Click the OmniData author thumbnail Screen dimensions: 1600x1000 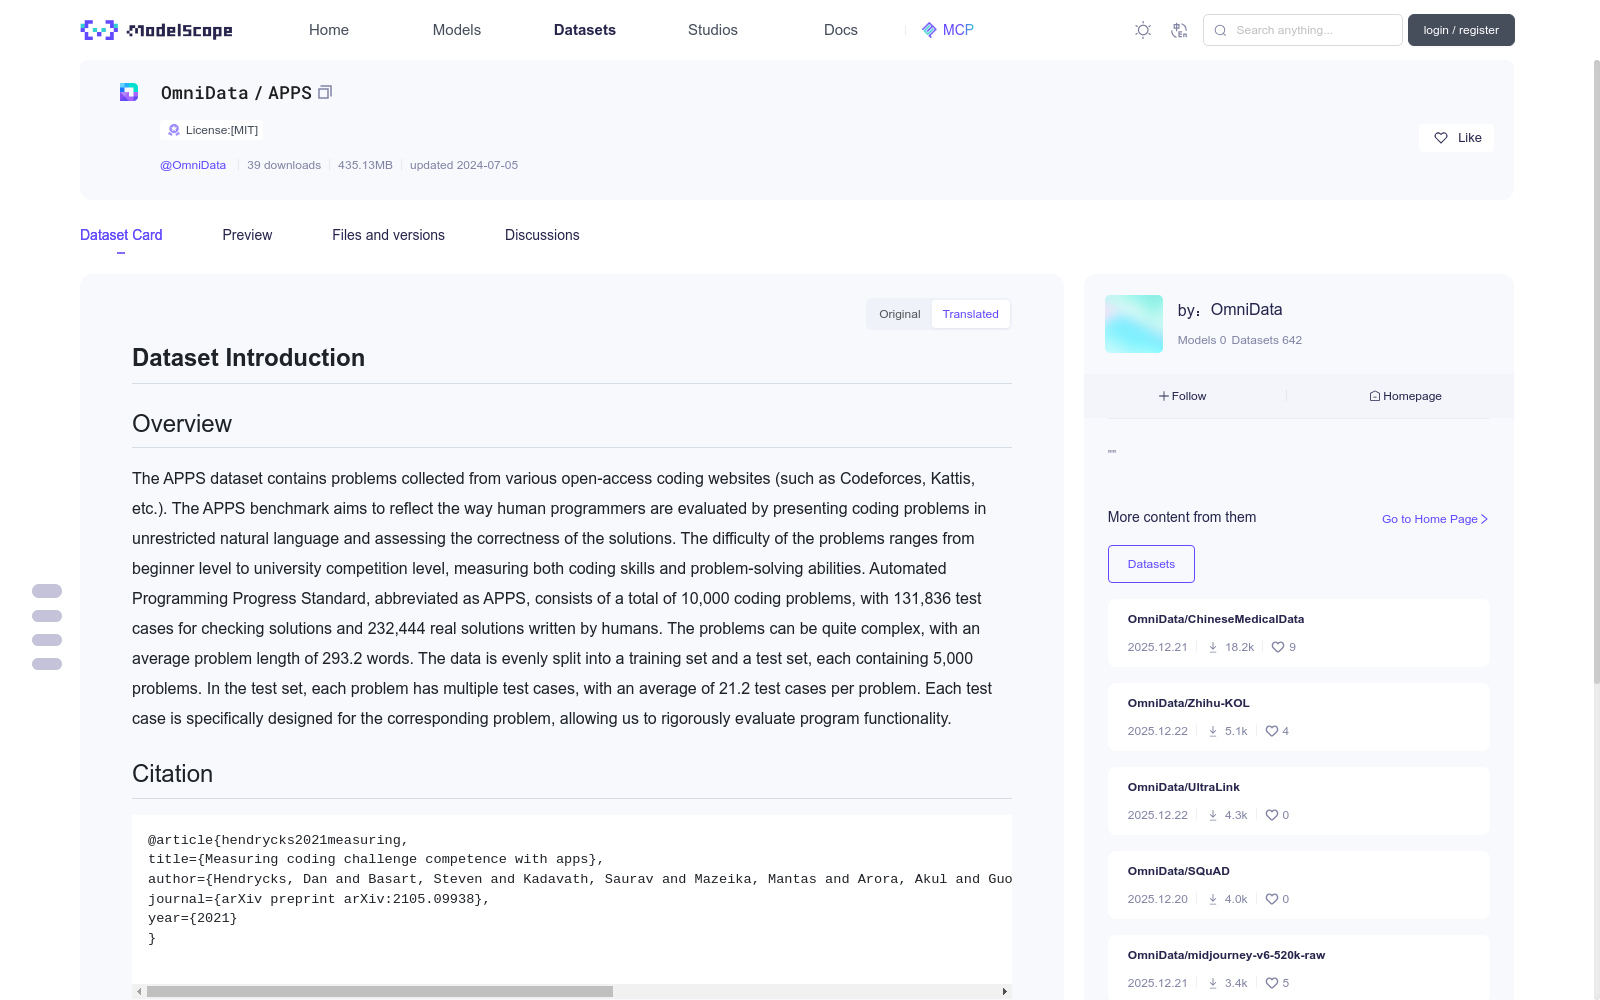[1134, 324]
